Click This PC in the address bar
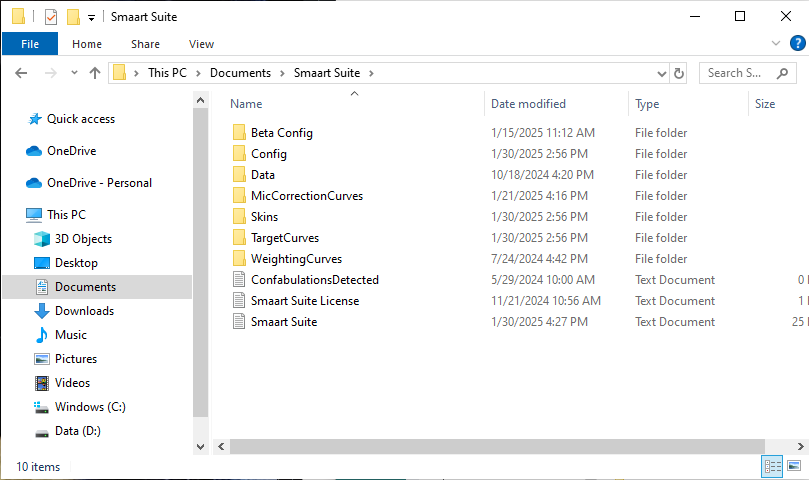This screenshot has height=480, width=809. pyautogui.click(x=167, y=73)
